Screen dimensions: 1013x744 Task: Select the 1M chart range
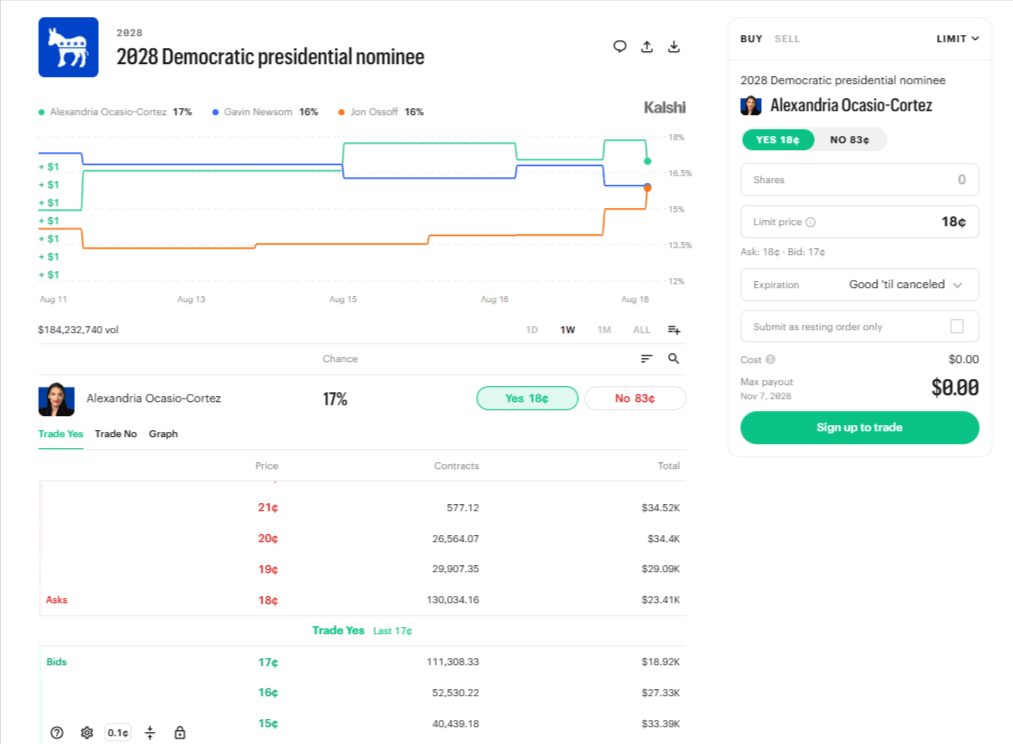point(604,330)
